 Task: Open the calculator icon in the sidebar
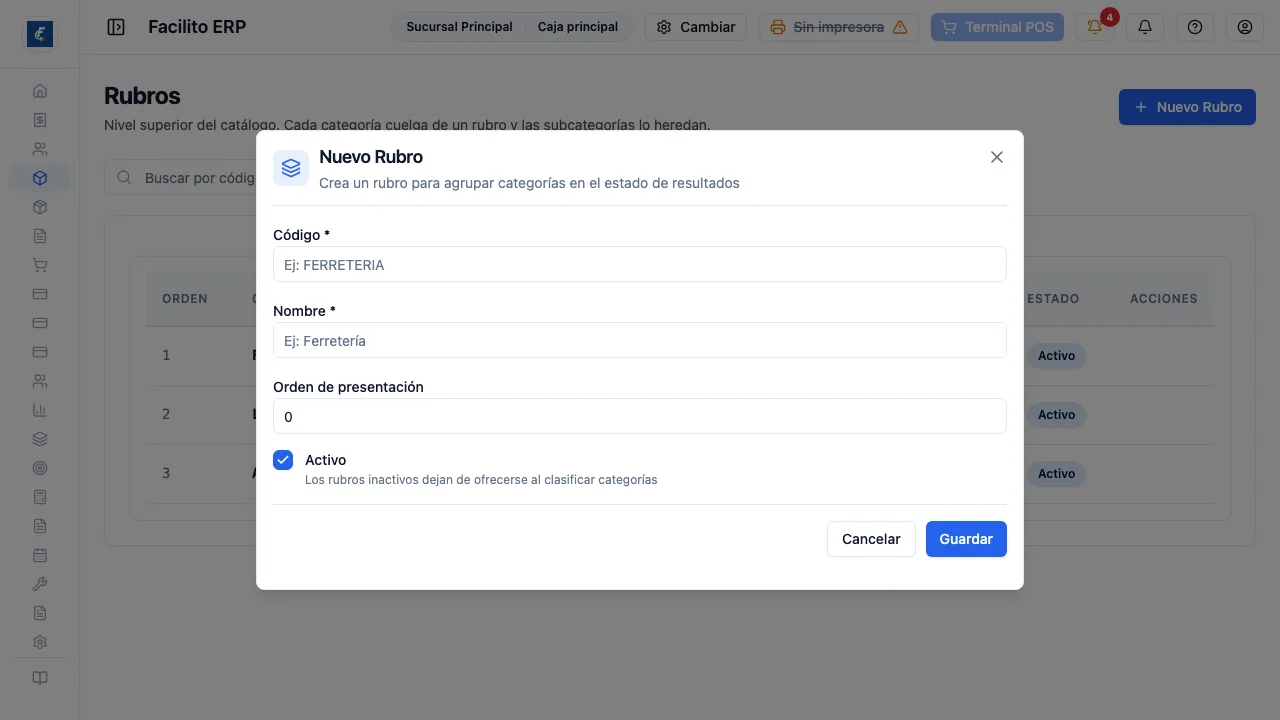coord(40,497)
